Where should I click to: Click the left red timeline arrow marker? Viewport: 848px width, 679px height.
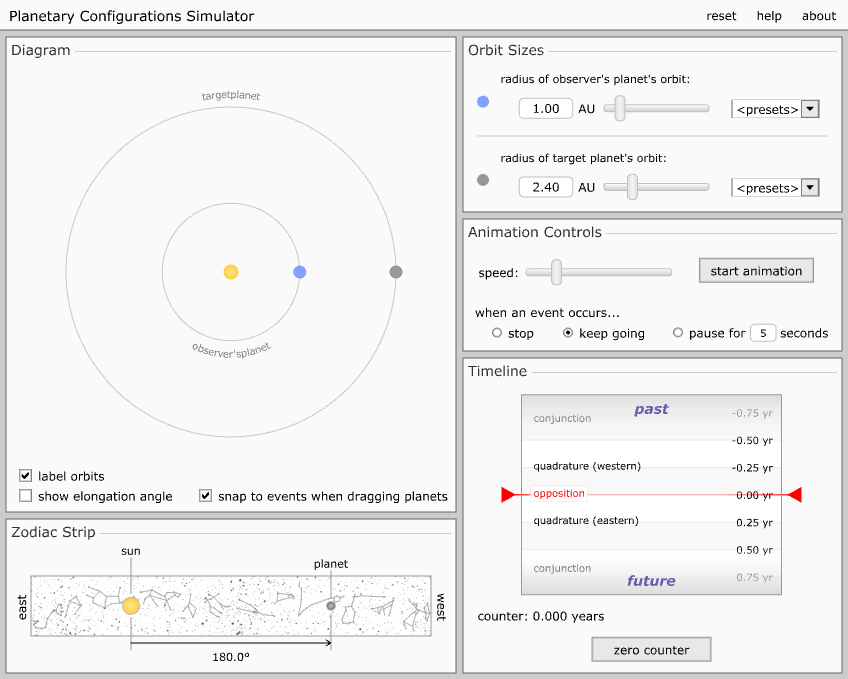pyautogui.click(x=507, y=494)
